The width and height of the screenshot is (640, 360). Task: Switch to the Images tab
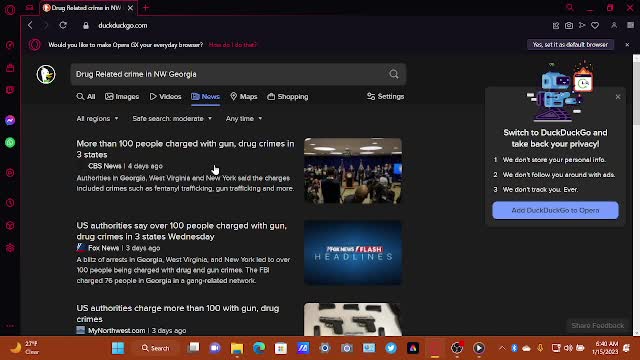(122, 97)
